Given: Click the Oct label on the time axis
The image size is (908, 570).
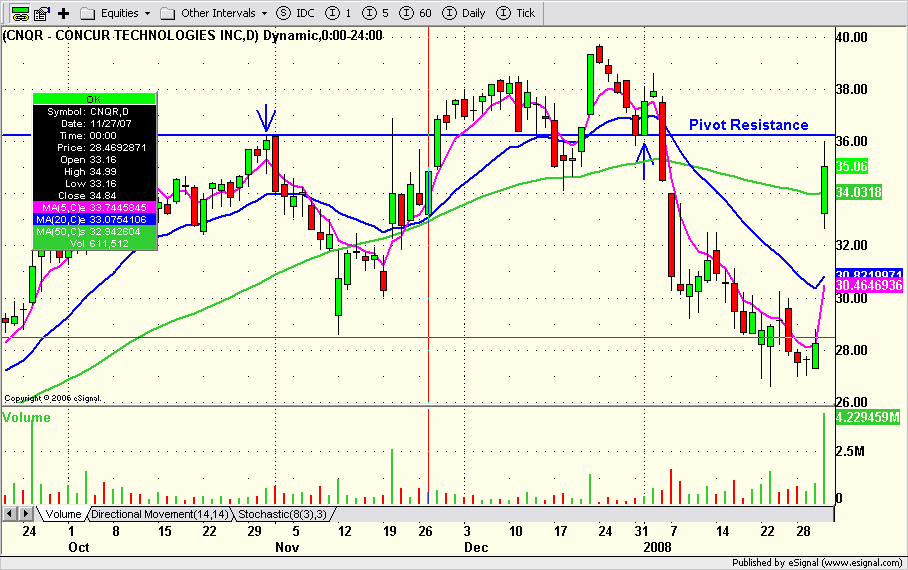Looking at the screenshot, I should click(79, 547).
